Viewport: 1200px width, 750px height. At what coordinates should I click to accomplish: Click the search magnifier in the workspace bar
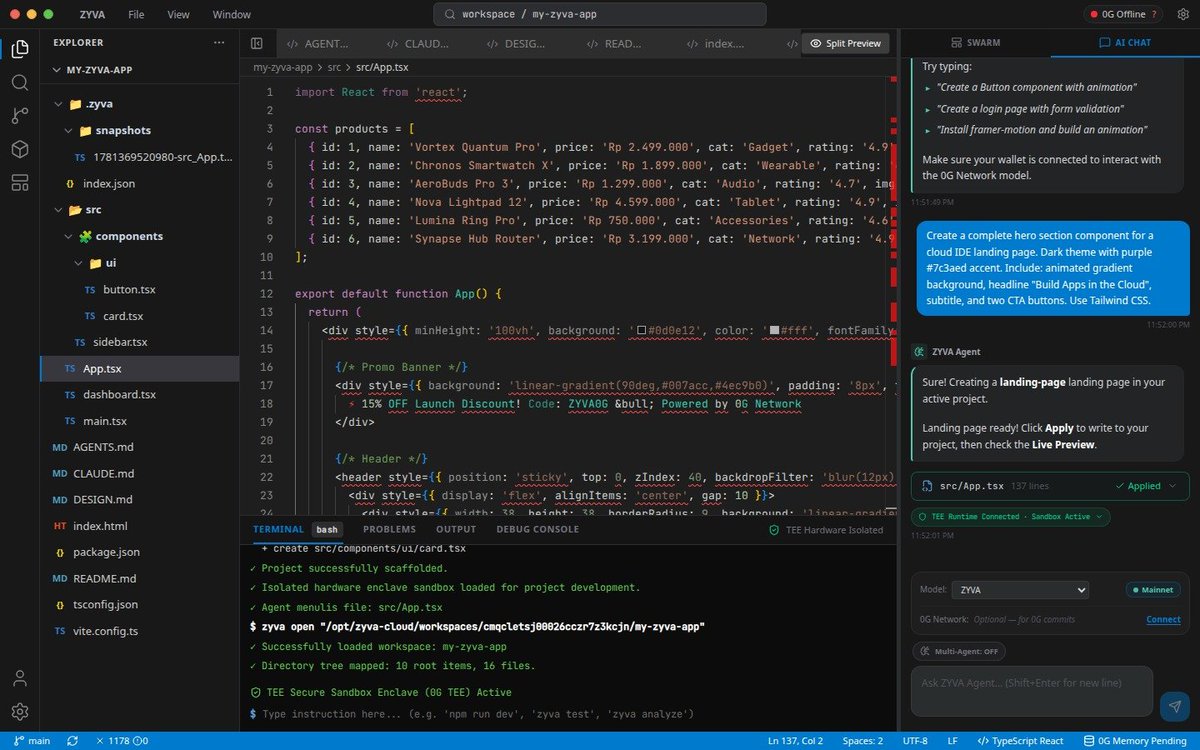point(451,15)
